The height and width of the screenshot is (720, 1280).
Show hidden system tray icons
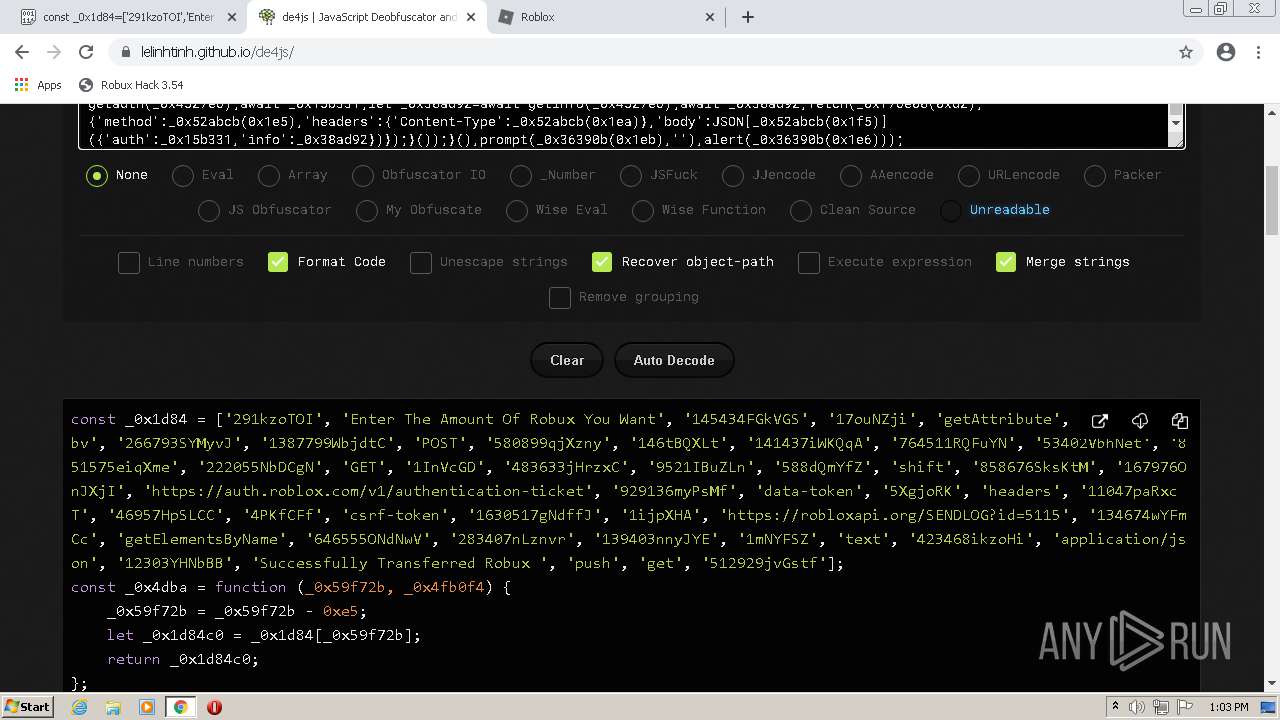[x=1116, y=707]
